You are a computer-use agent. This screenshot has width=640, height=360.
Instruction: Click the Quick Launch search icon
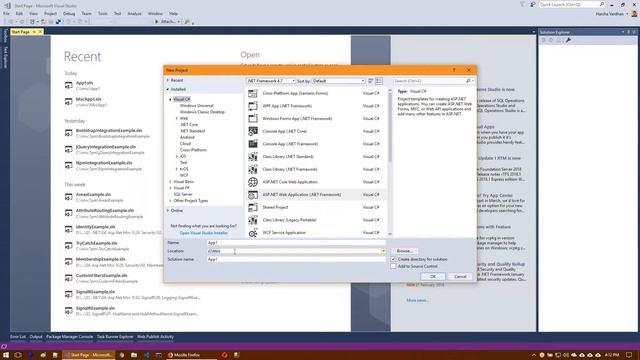pyautogui.click(x=602, y=4)
